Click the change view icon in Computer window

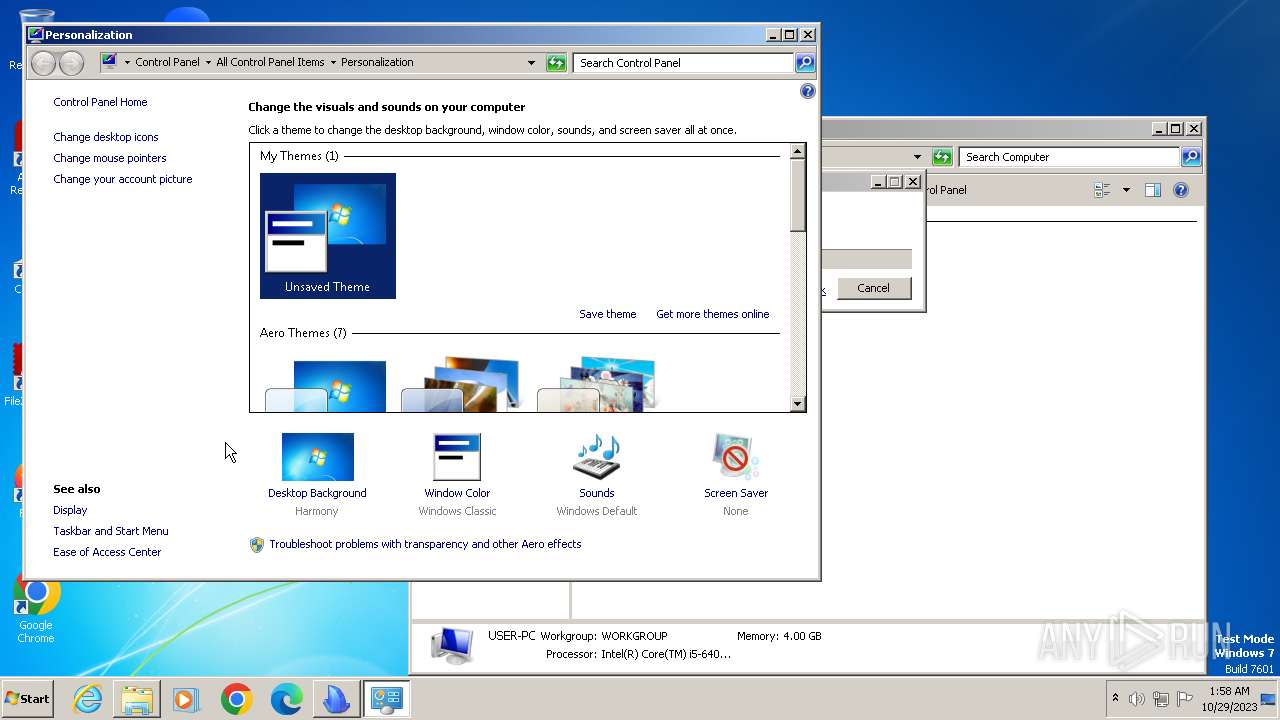1102,190
